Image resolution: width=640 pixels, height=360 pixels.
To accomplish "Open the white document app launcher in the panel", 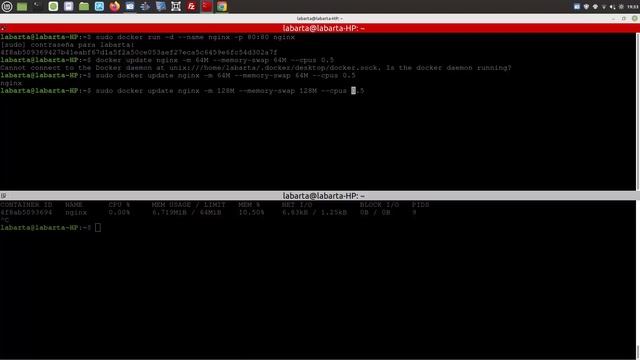I will [x=69, y=6].
